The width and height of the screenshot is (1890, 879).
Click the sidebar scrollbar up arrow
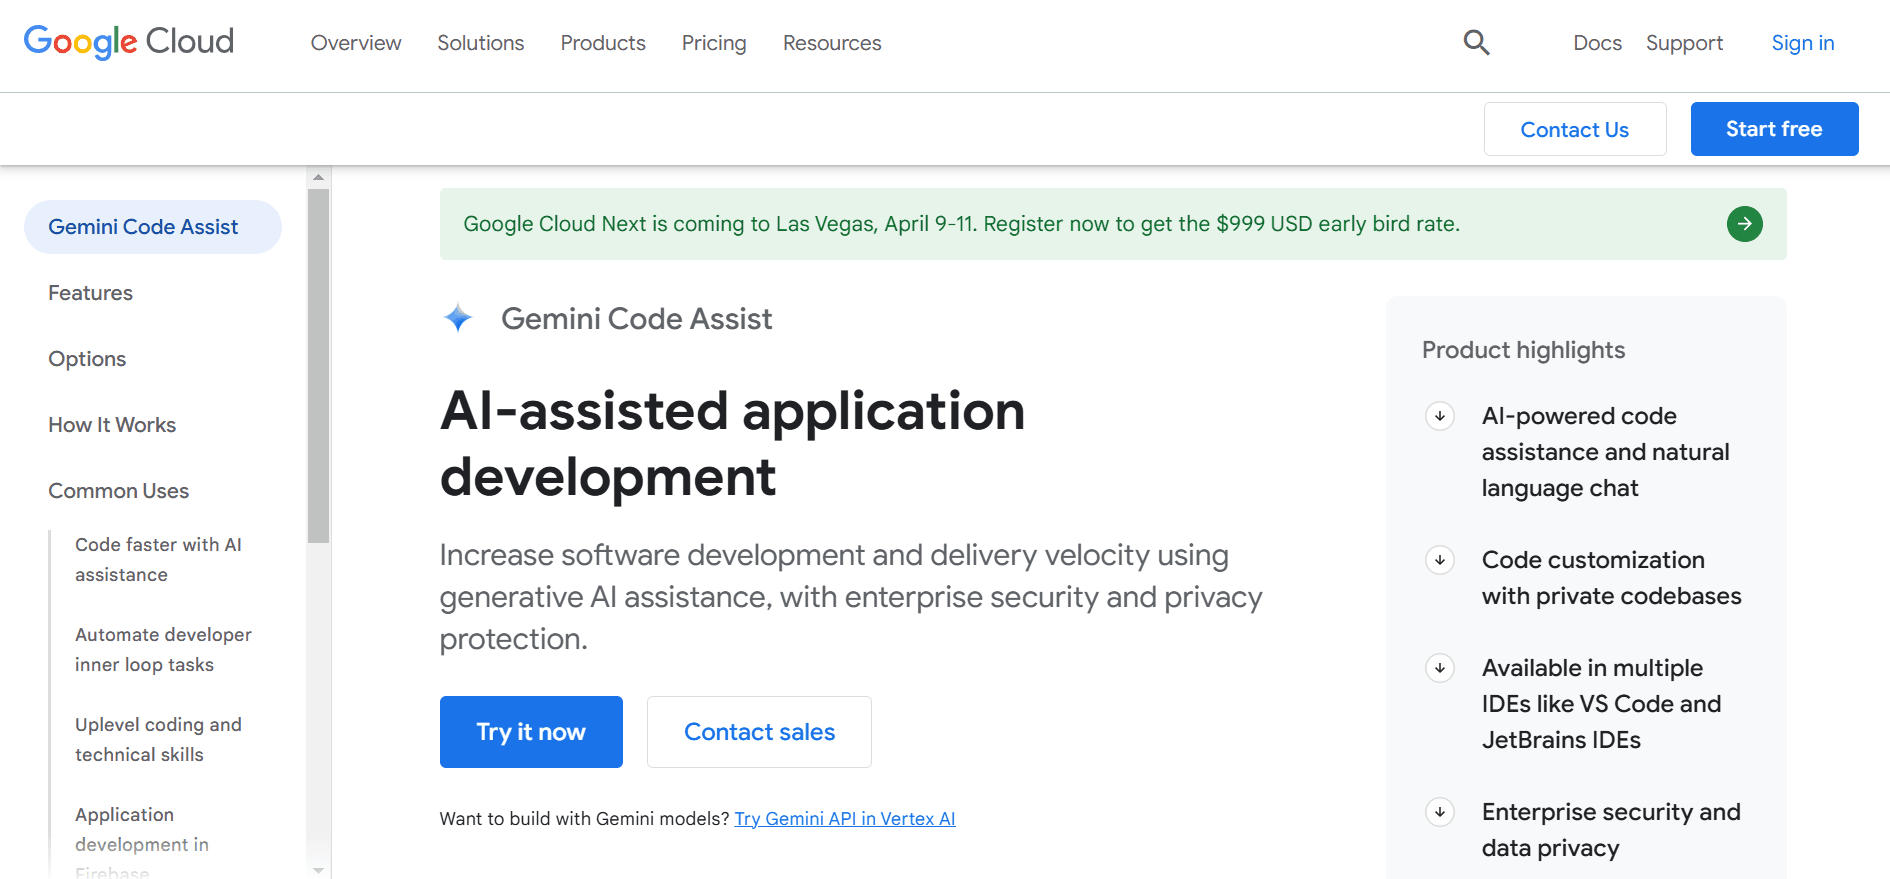(318, 177)
